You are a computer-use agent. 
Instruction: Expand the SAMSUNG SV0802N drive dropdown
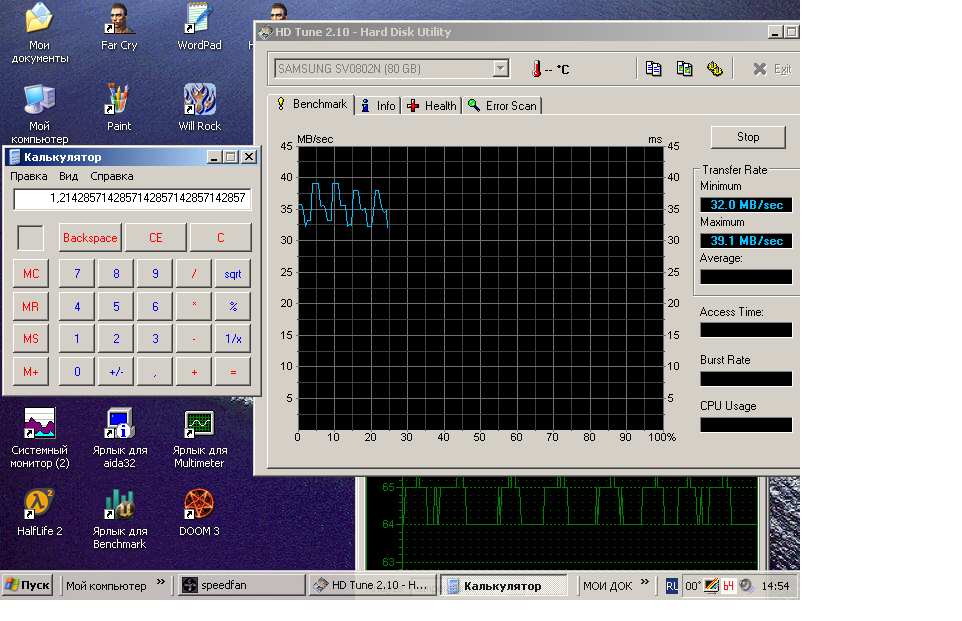pyautogui.click(x=500, y=69)
